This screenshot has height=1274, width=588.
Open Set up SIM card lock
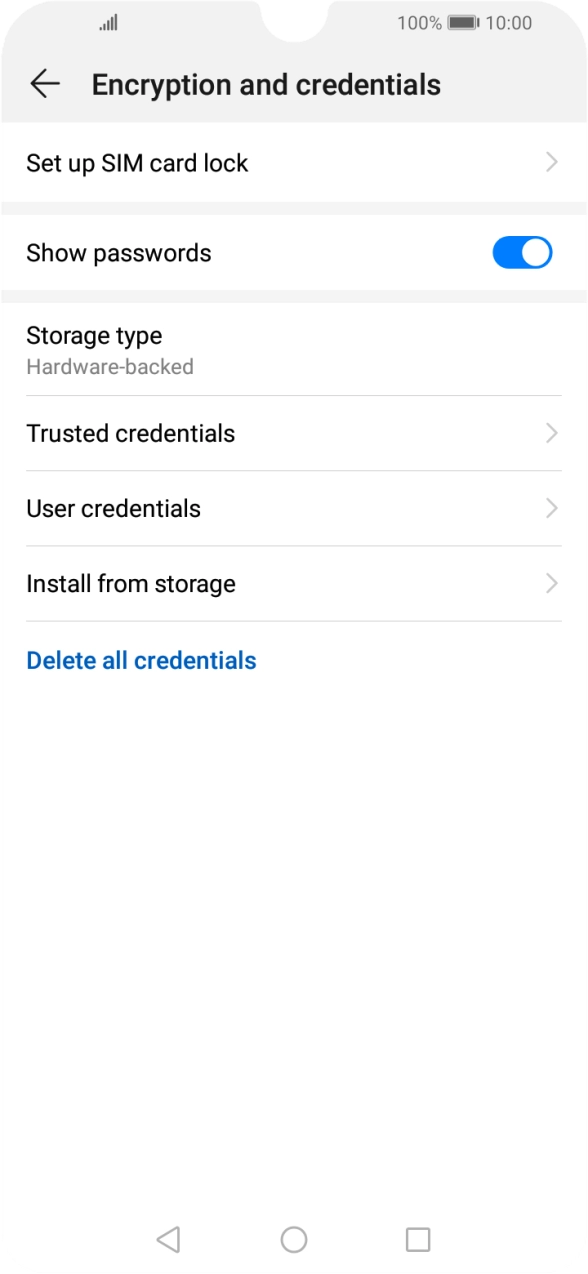[138, 162]
